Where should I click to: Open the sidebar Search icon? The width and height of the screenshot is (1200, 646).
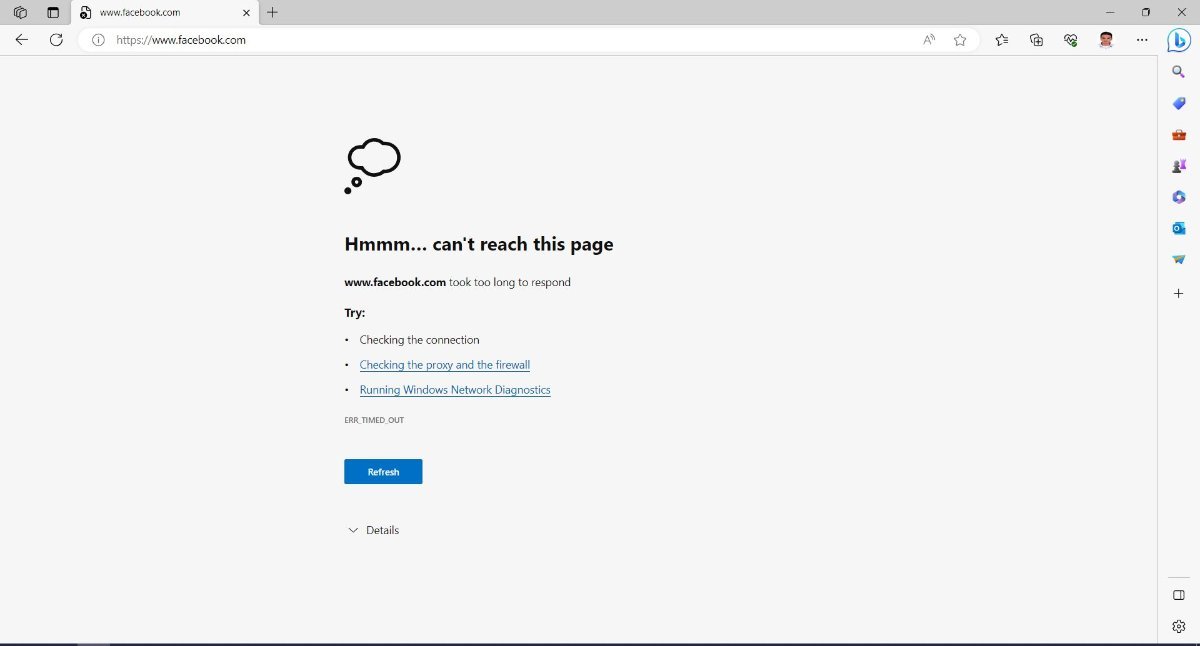1178,72
